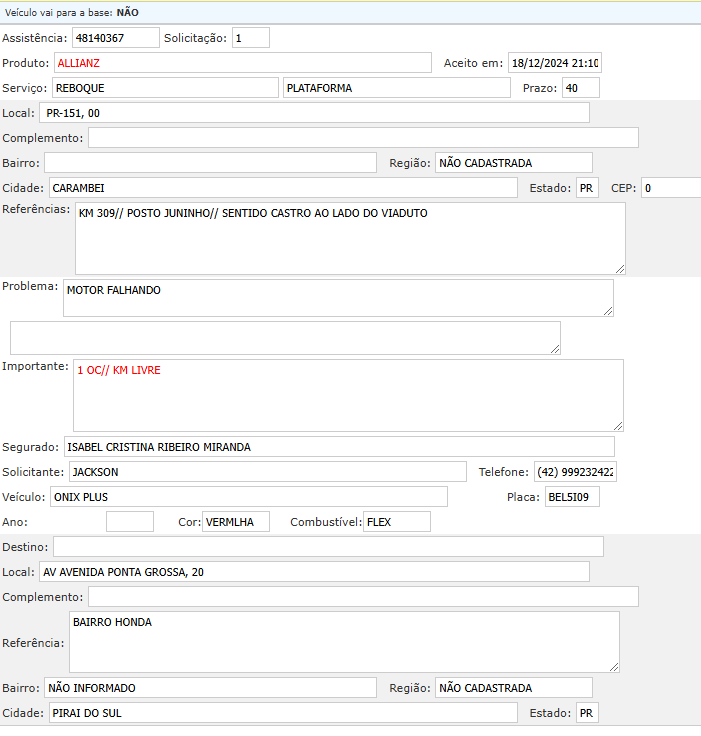Click destination Bairro field NÃO INFORMADO
Viewport: 701px width, 736px height.
tap(210, 688)
